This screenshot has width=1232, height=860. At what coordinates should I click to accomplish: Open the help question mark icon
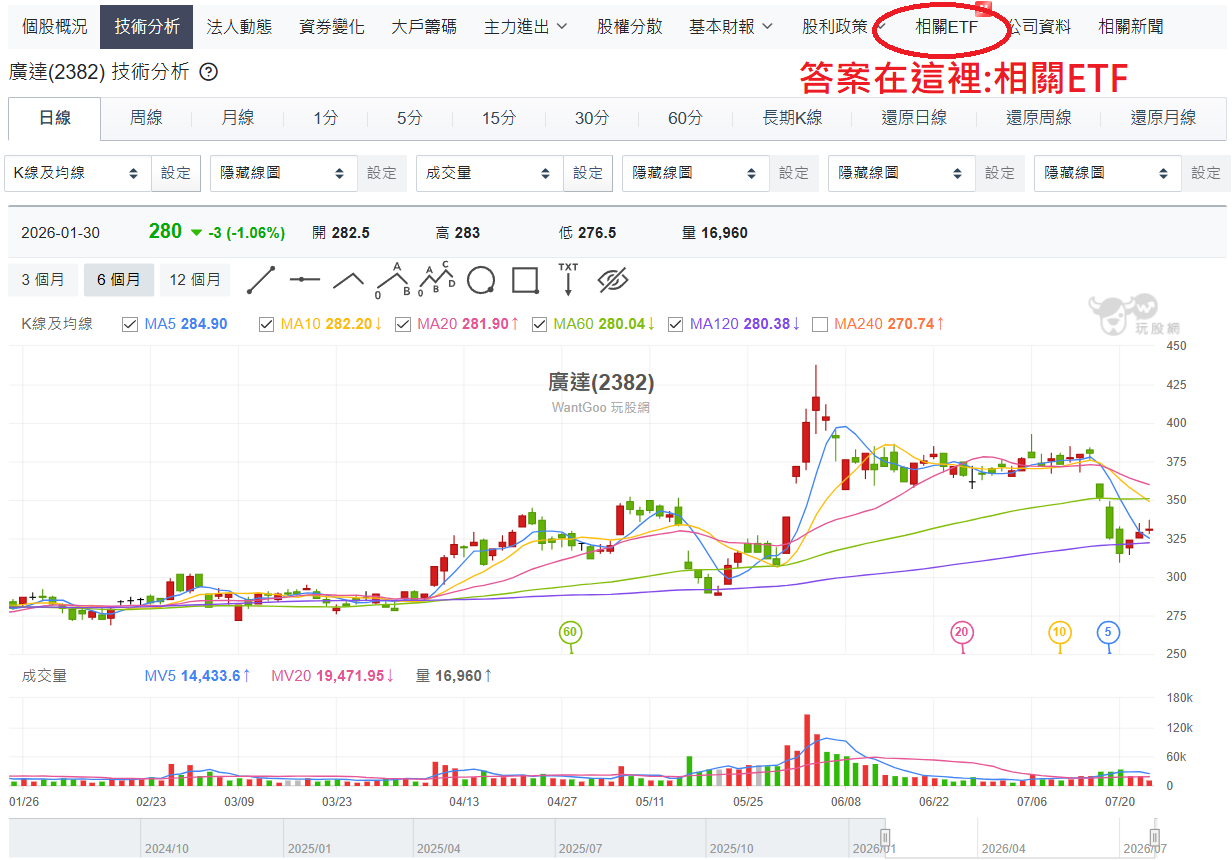(x=208, y=72)
